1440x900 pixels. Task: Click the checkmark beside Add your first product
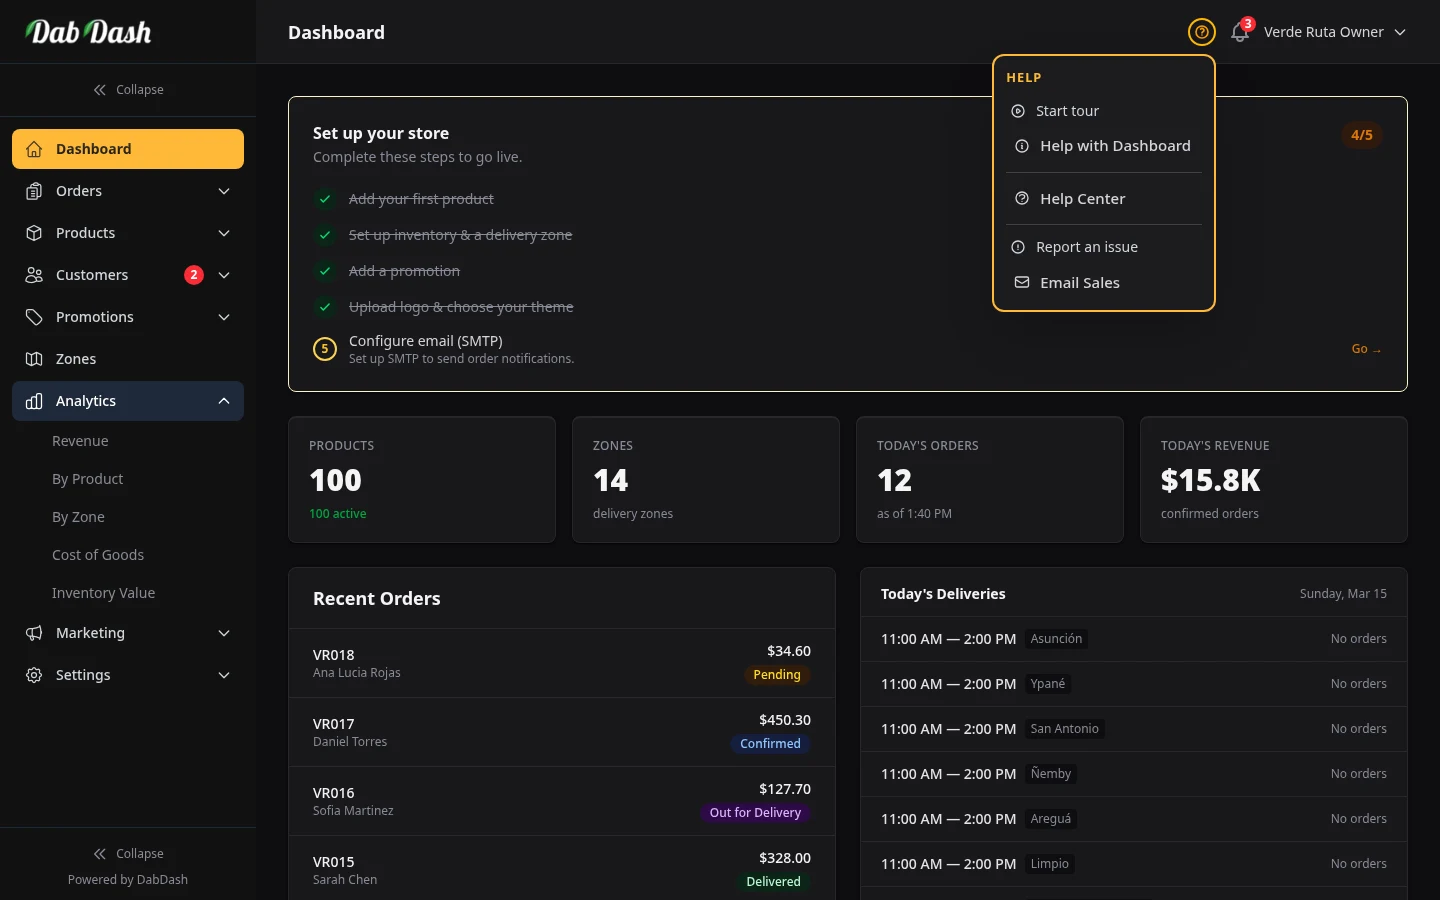(324, 199)
